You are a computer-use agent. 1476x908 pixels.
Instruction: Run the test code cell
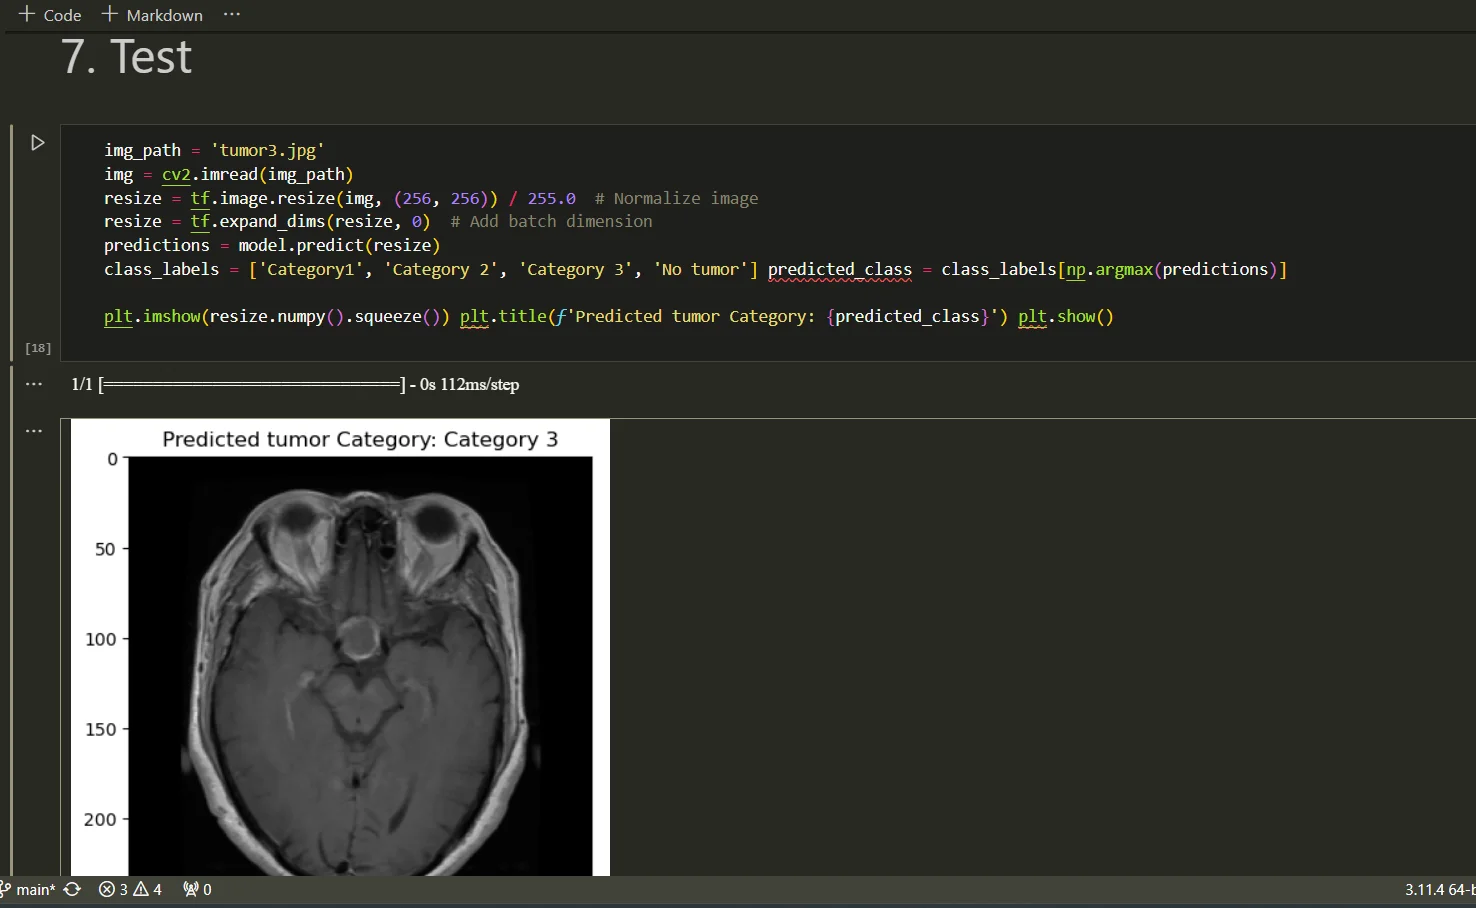(x=37, y=143)
